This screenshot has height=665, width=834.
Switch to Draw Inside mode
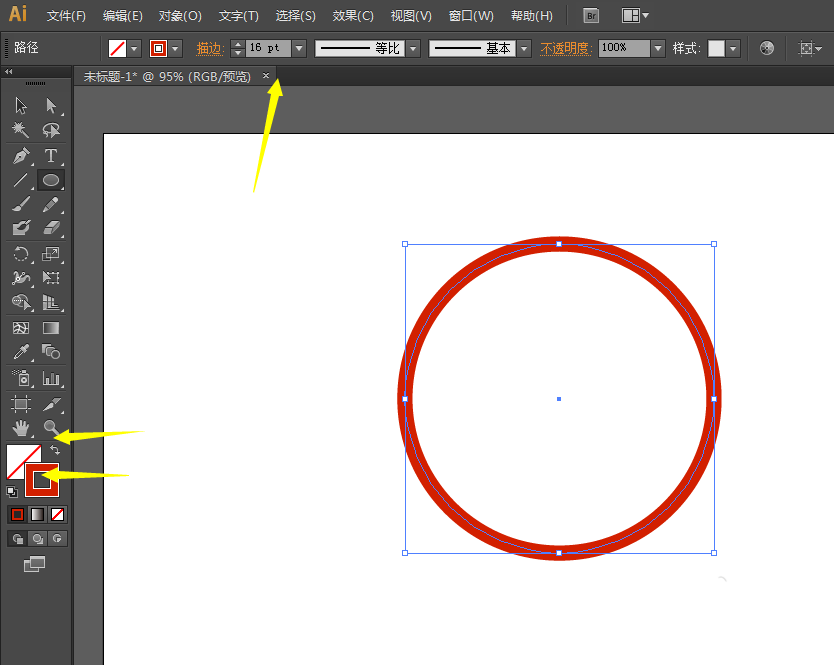click(x=57, y=539)
